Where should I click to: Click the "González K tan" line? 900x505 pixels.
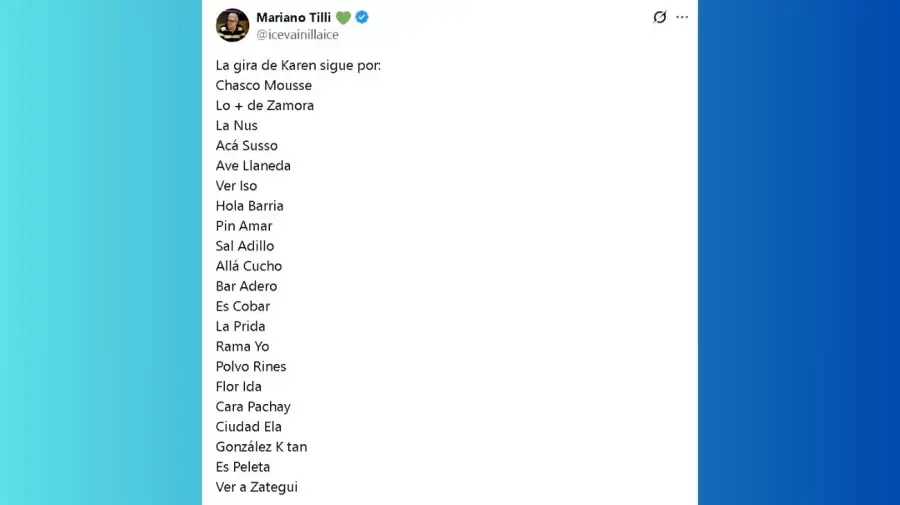coord(261,447)
